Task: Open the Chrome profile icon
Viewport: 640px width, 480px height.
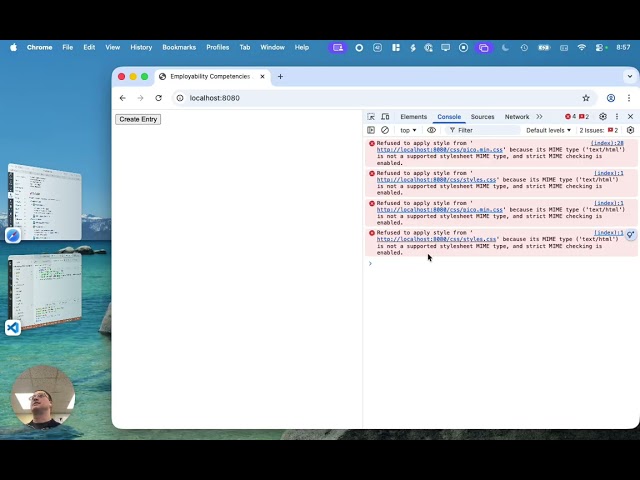Action: coord(610,98)
